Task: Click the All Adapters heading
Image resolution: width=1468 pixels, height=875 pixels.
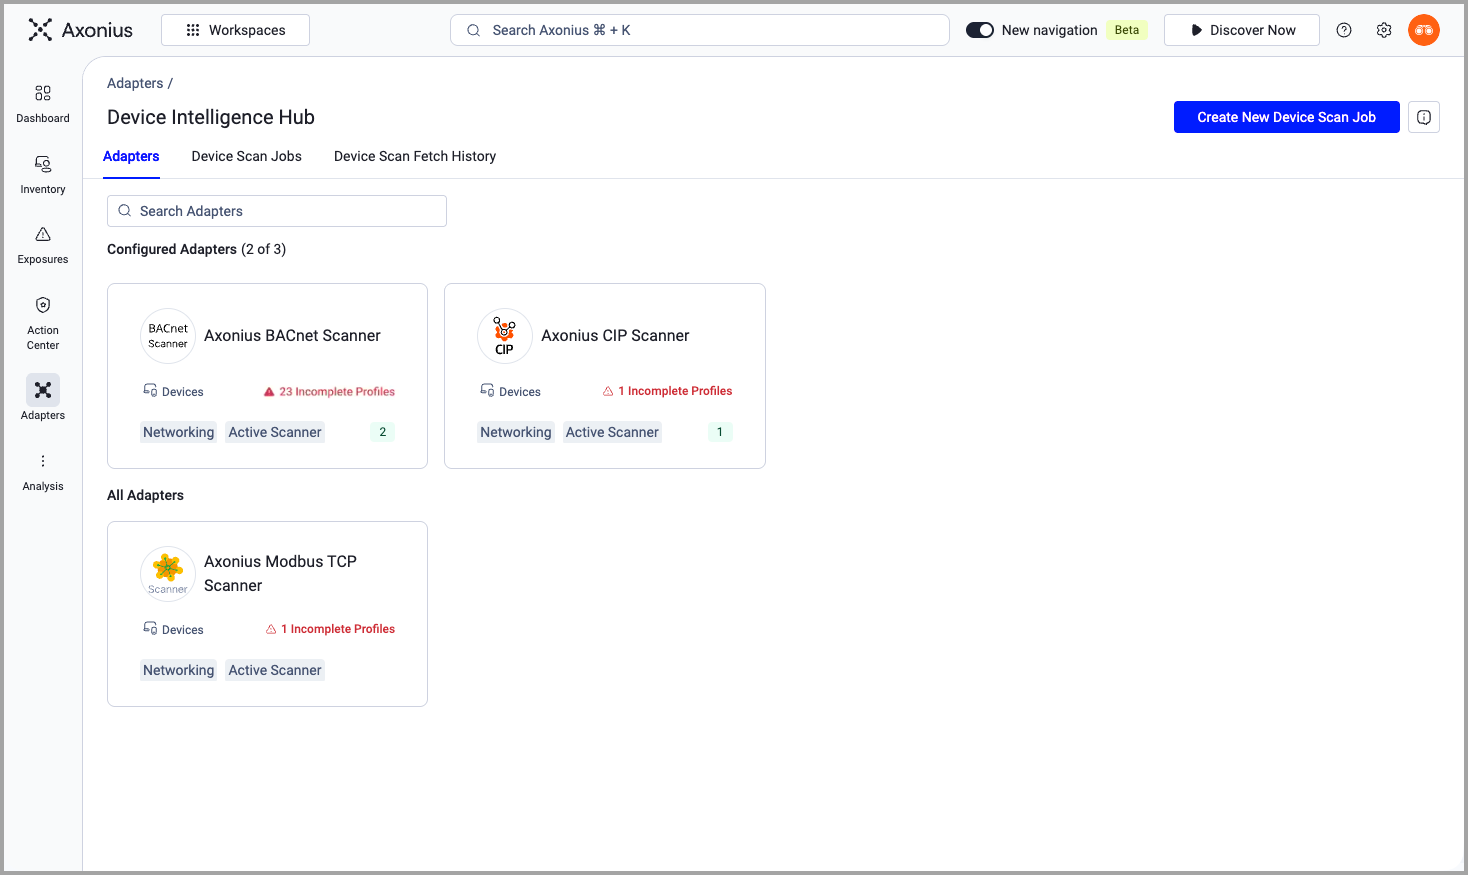Action: 145,495
